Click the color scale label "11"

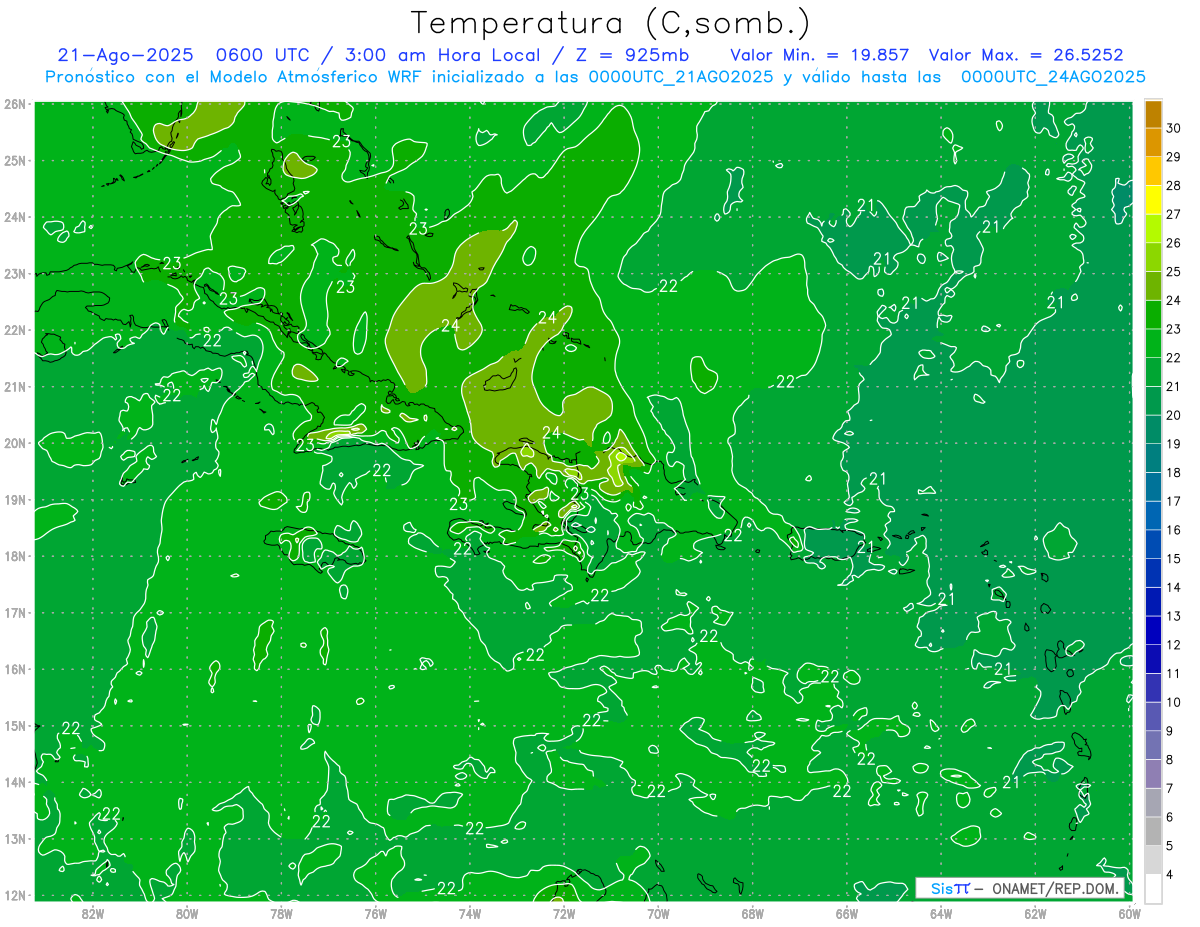click(x=1174, y=673)
